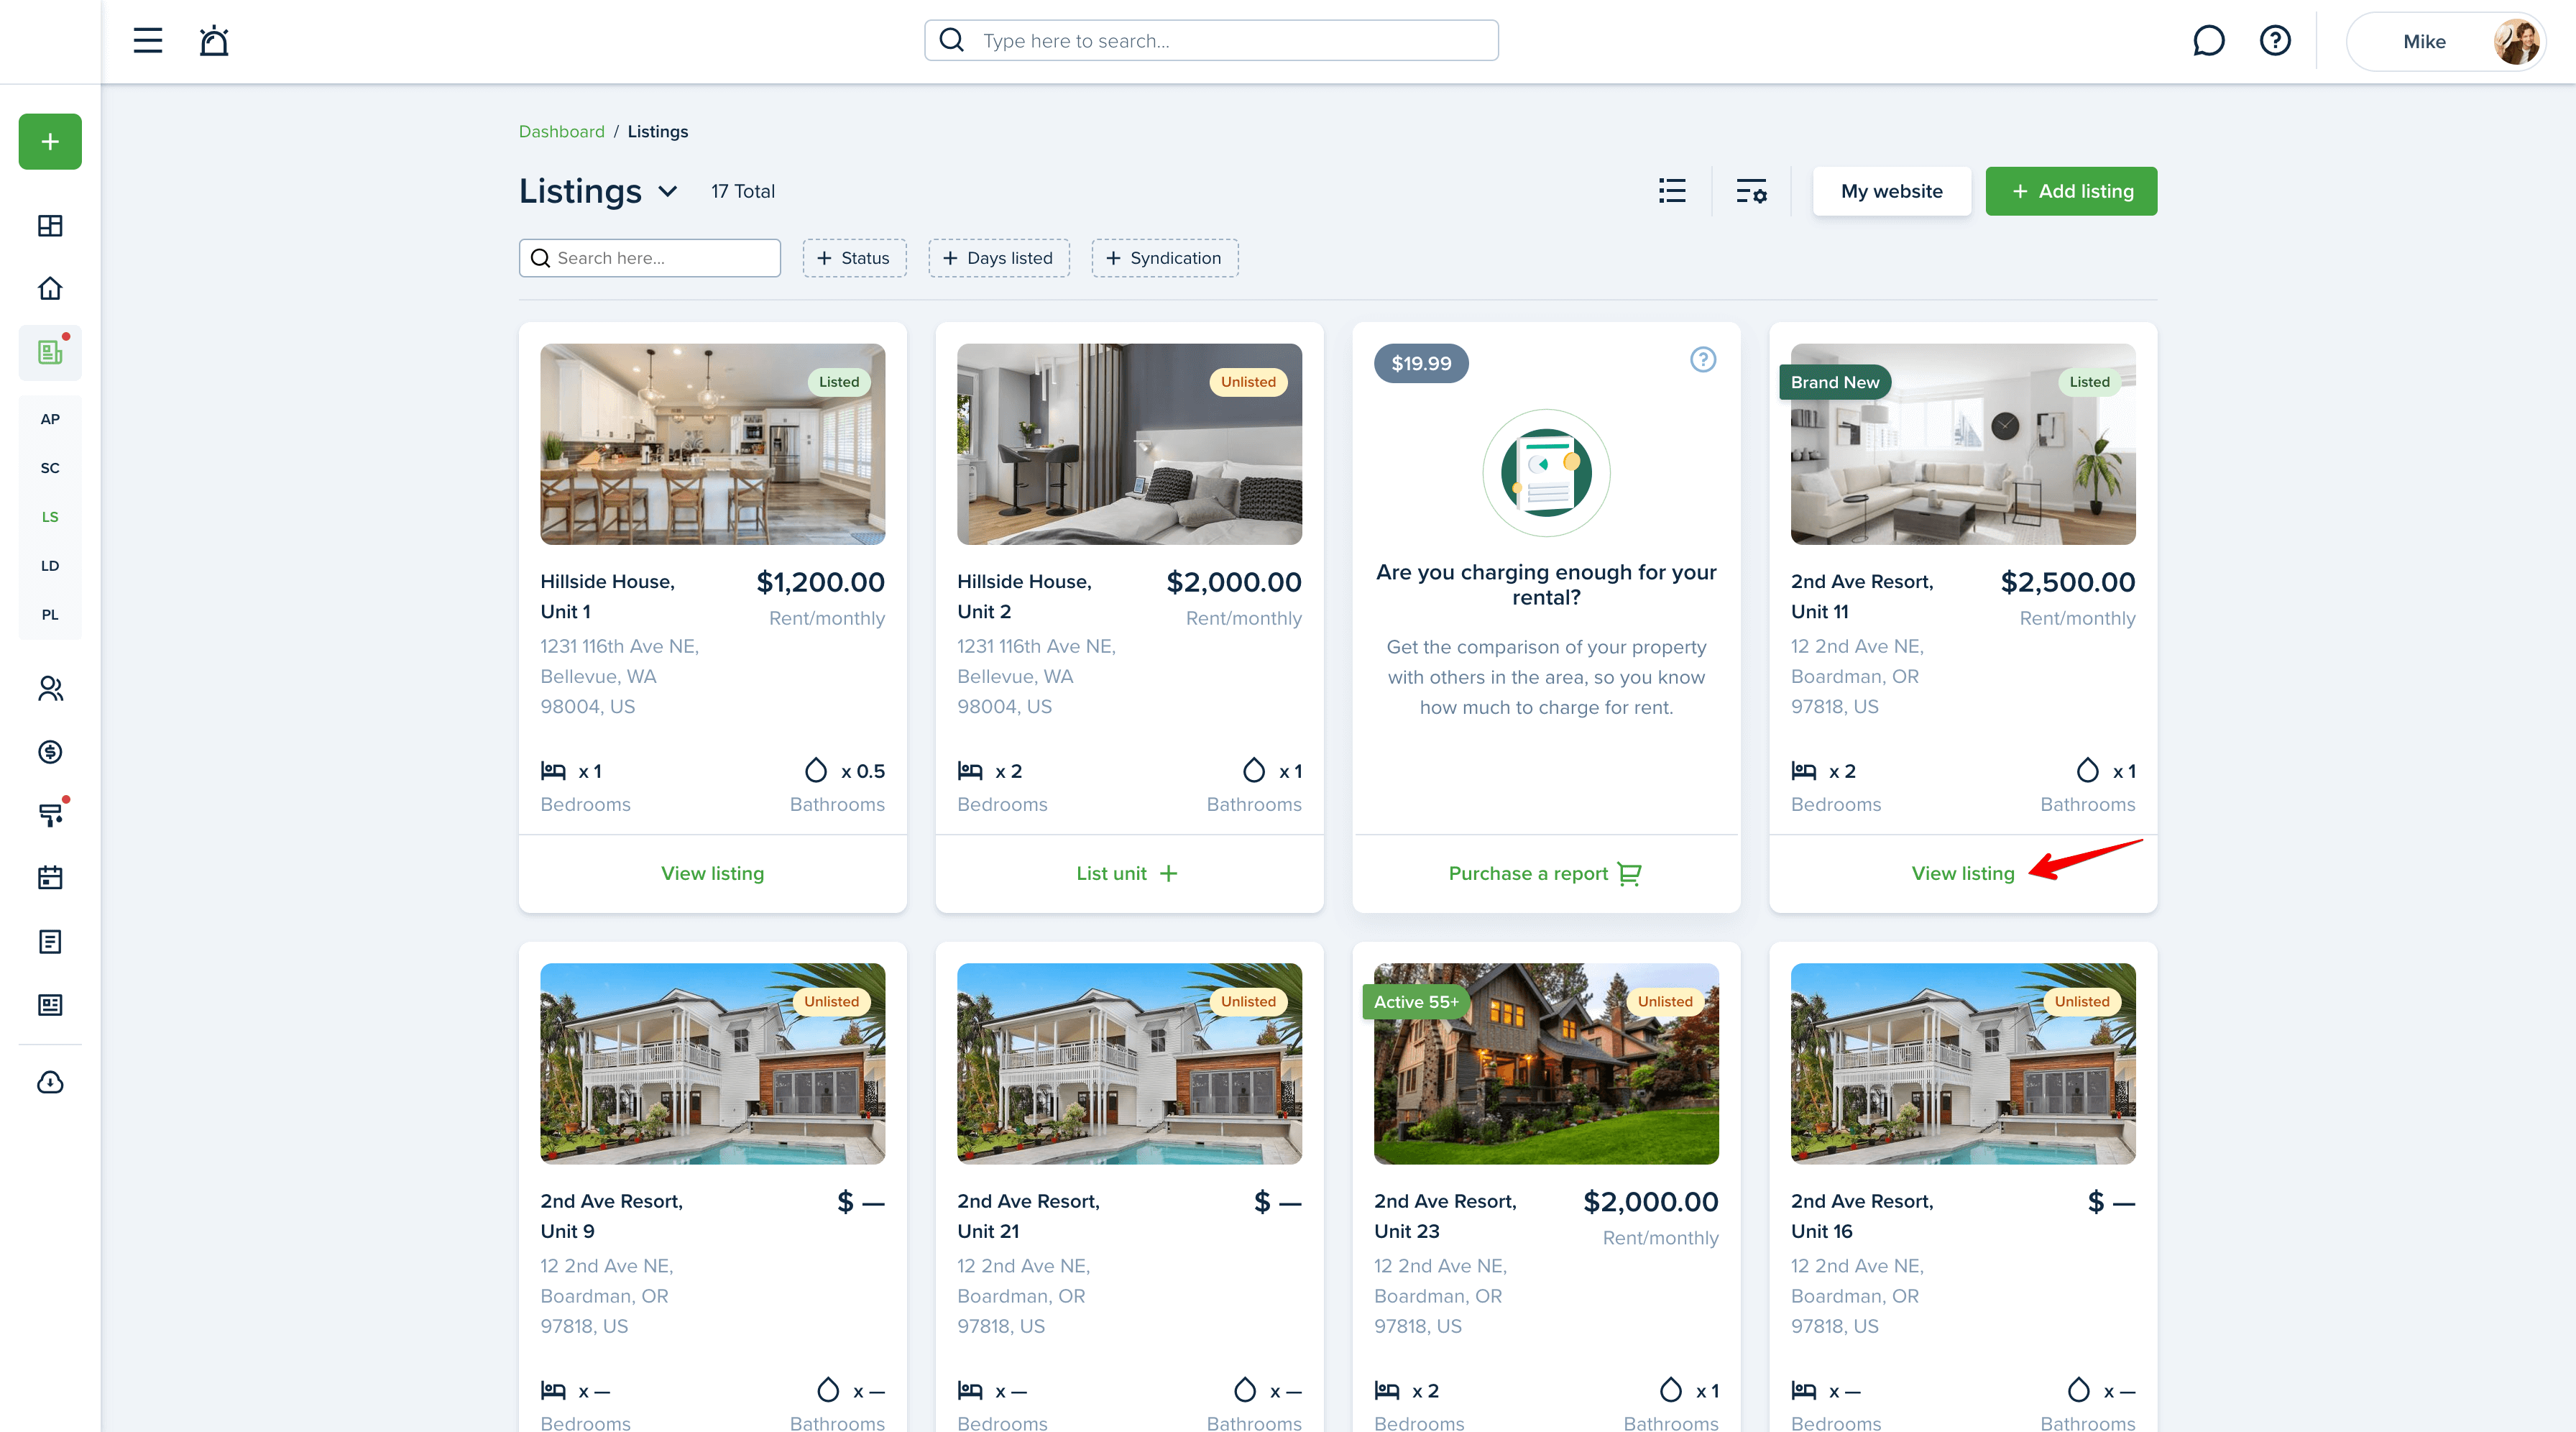Image resolution: width=2576 pixels, height=1432 pixels.
Task: Select AP in sidebar submenu
Action: [x=50, y=419]
